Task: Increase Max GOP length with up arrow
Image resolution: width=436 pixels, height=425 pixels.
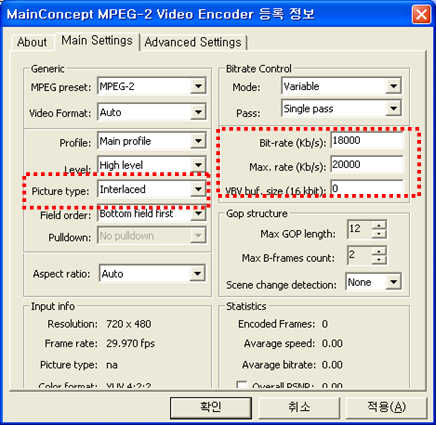Action: (379, 225)
